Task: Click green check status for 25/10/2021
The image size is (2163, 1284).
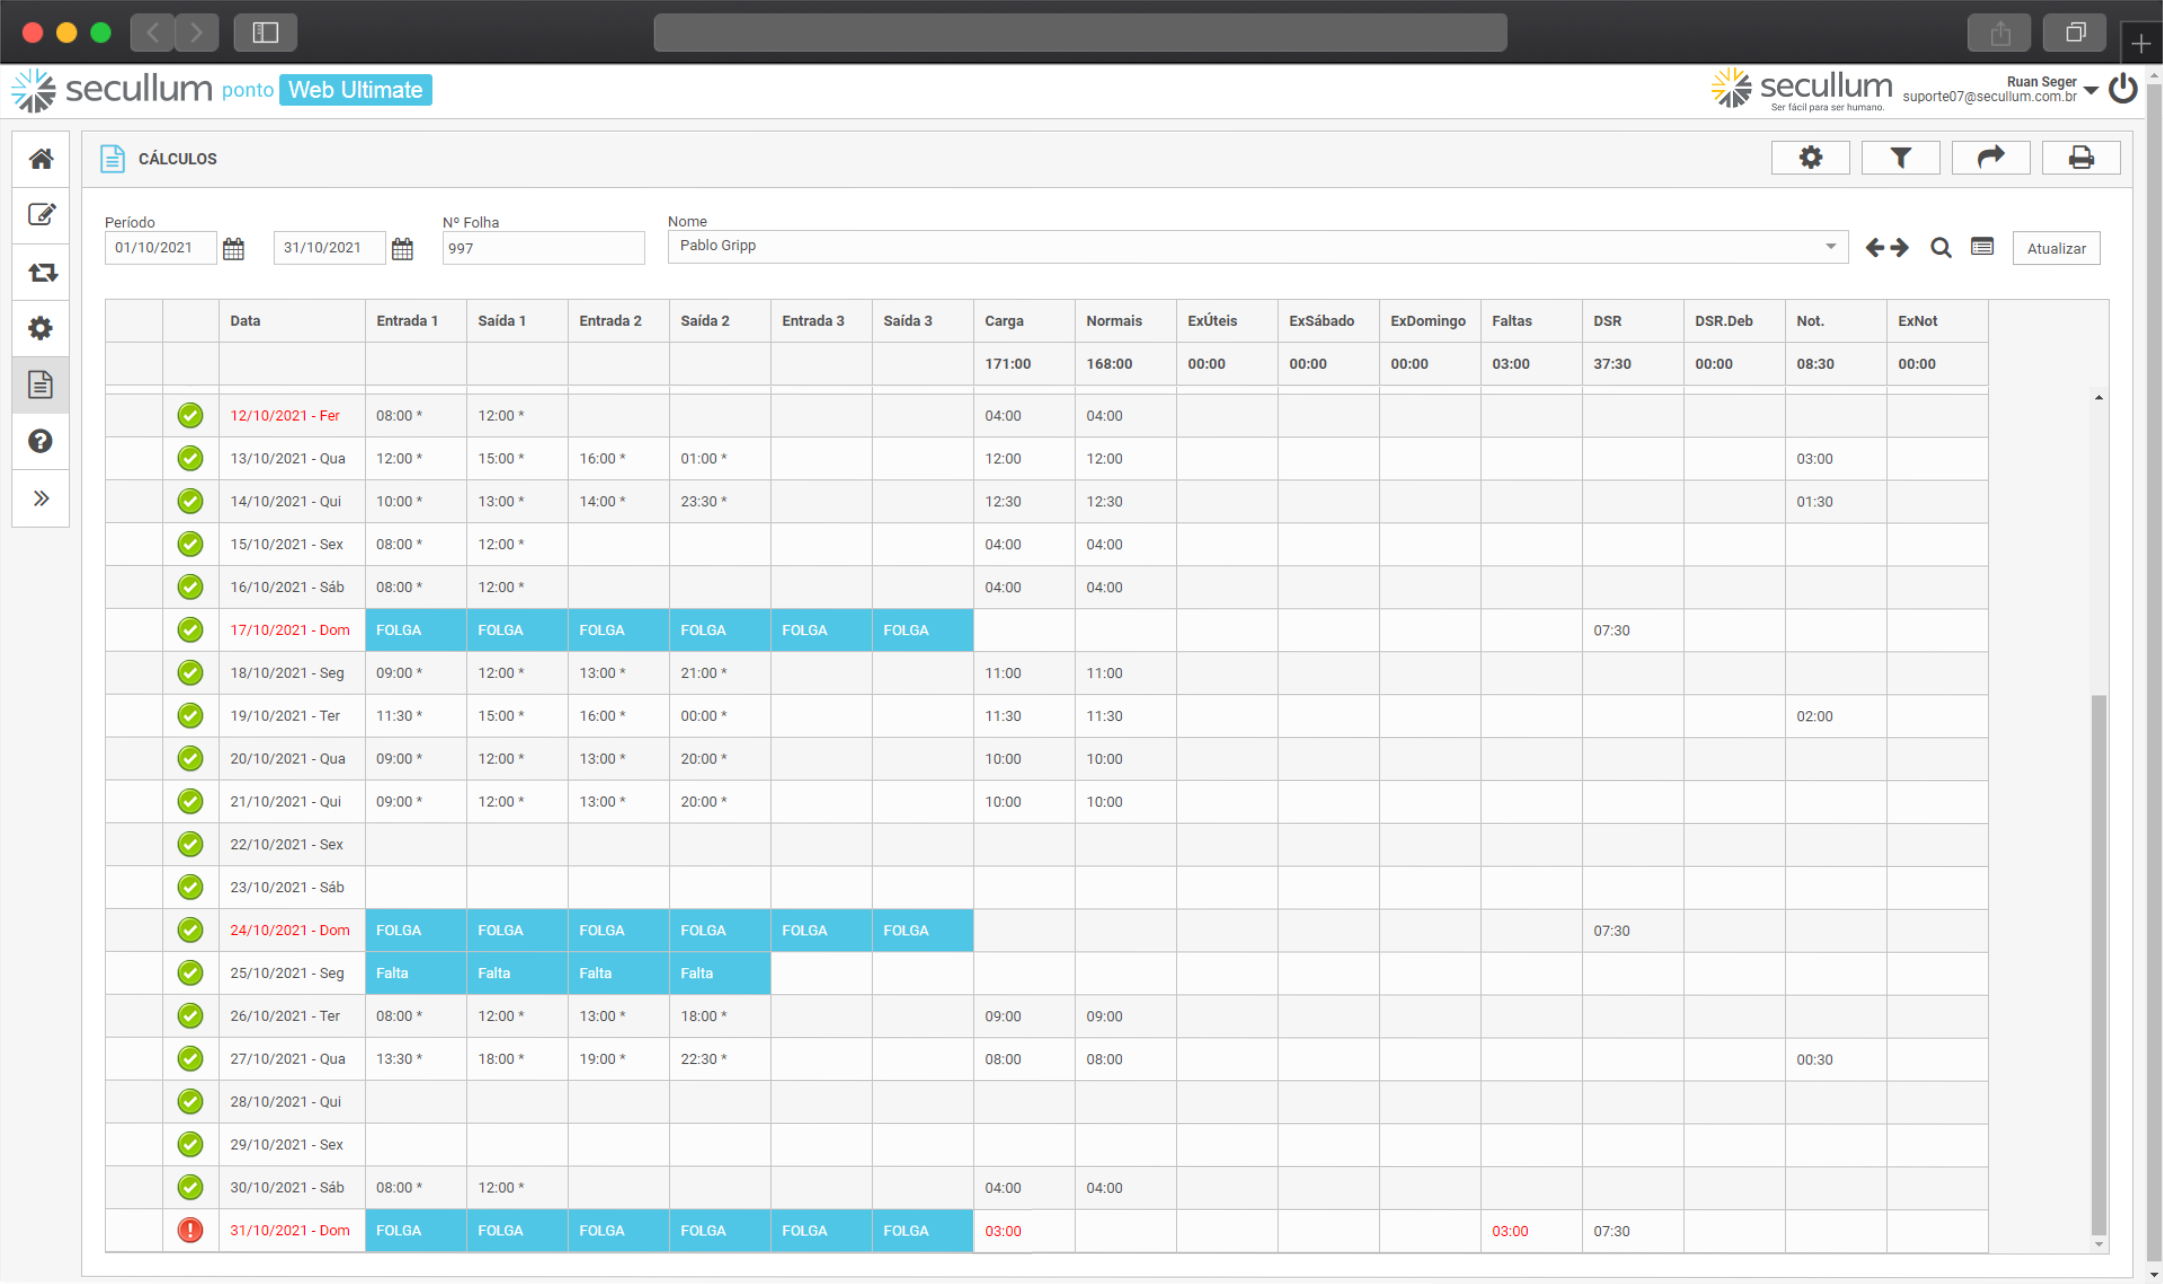Action: click(190, 973)
